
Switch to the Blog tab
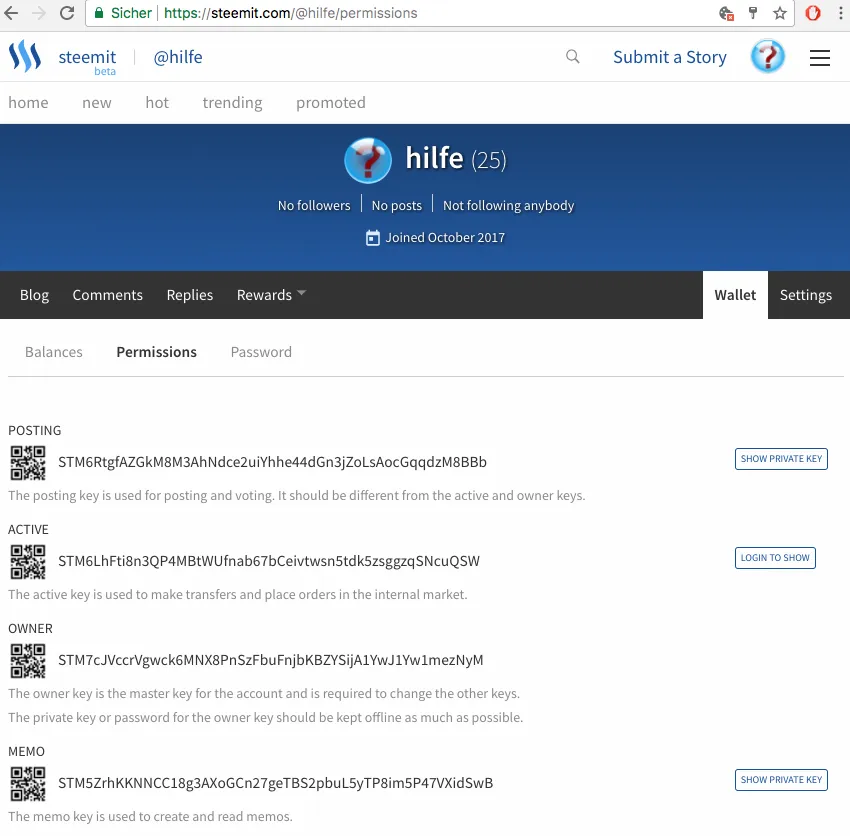34,295
